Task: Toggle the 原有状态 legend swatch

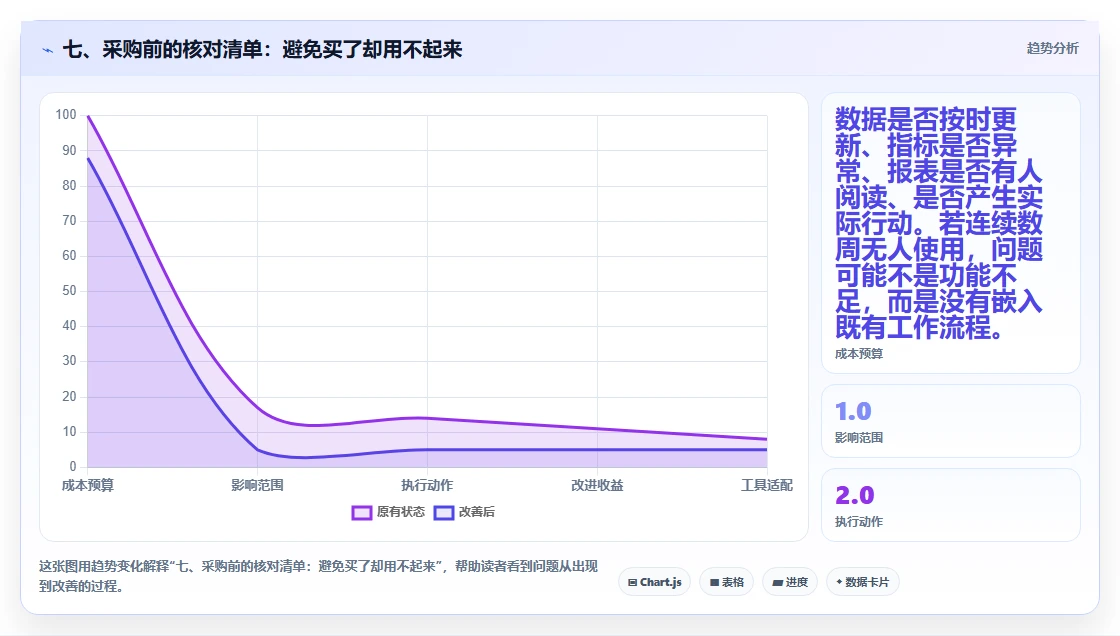Action: point(361,512)
